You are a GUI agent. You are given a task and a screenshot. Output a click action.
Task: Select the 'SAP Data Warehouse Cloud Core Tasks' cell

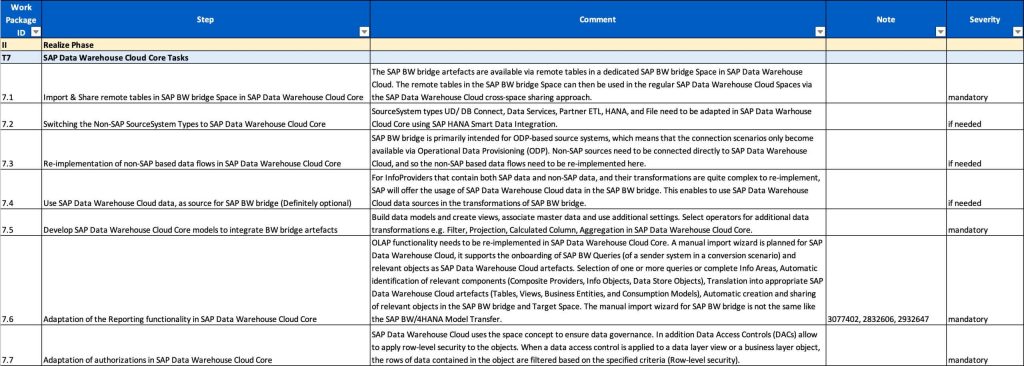click(206, 58)
